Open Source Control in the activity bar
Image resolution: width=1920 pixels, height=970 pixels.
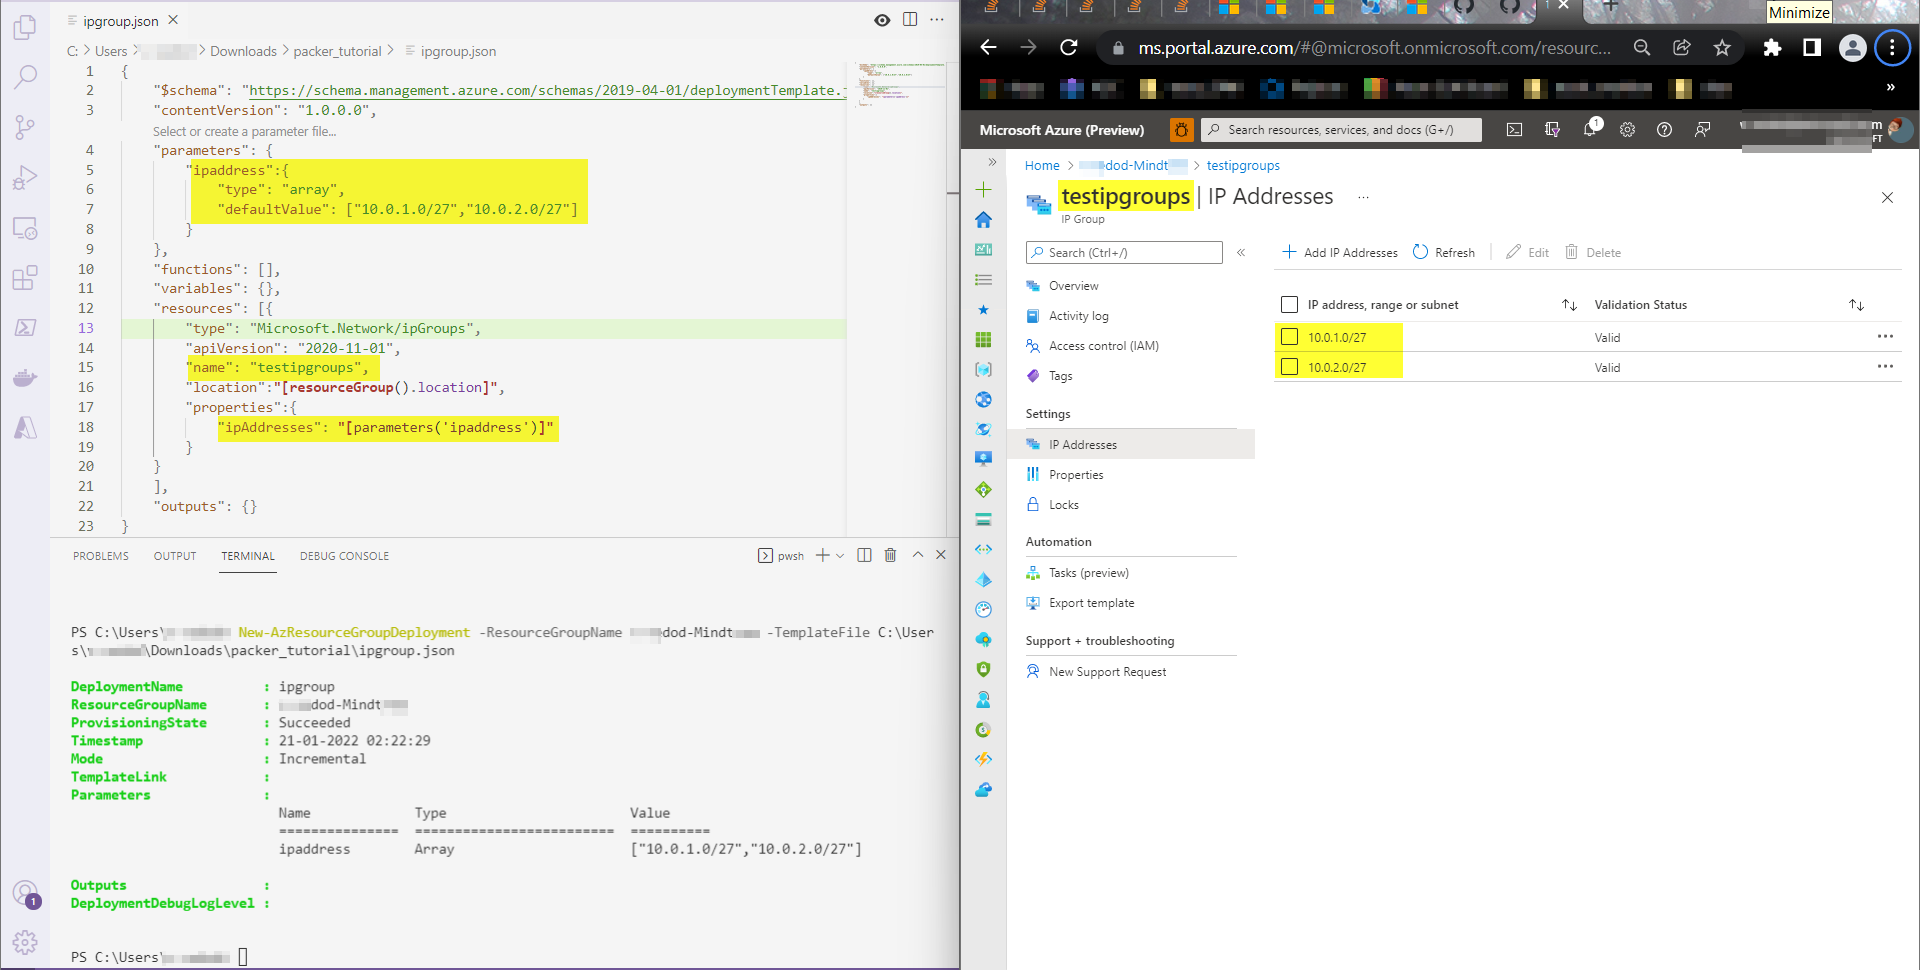[25, 127]
